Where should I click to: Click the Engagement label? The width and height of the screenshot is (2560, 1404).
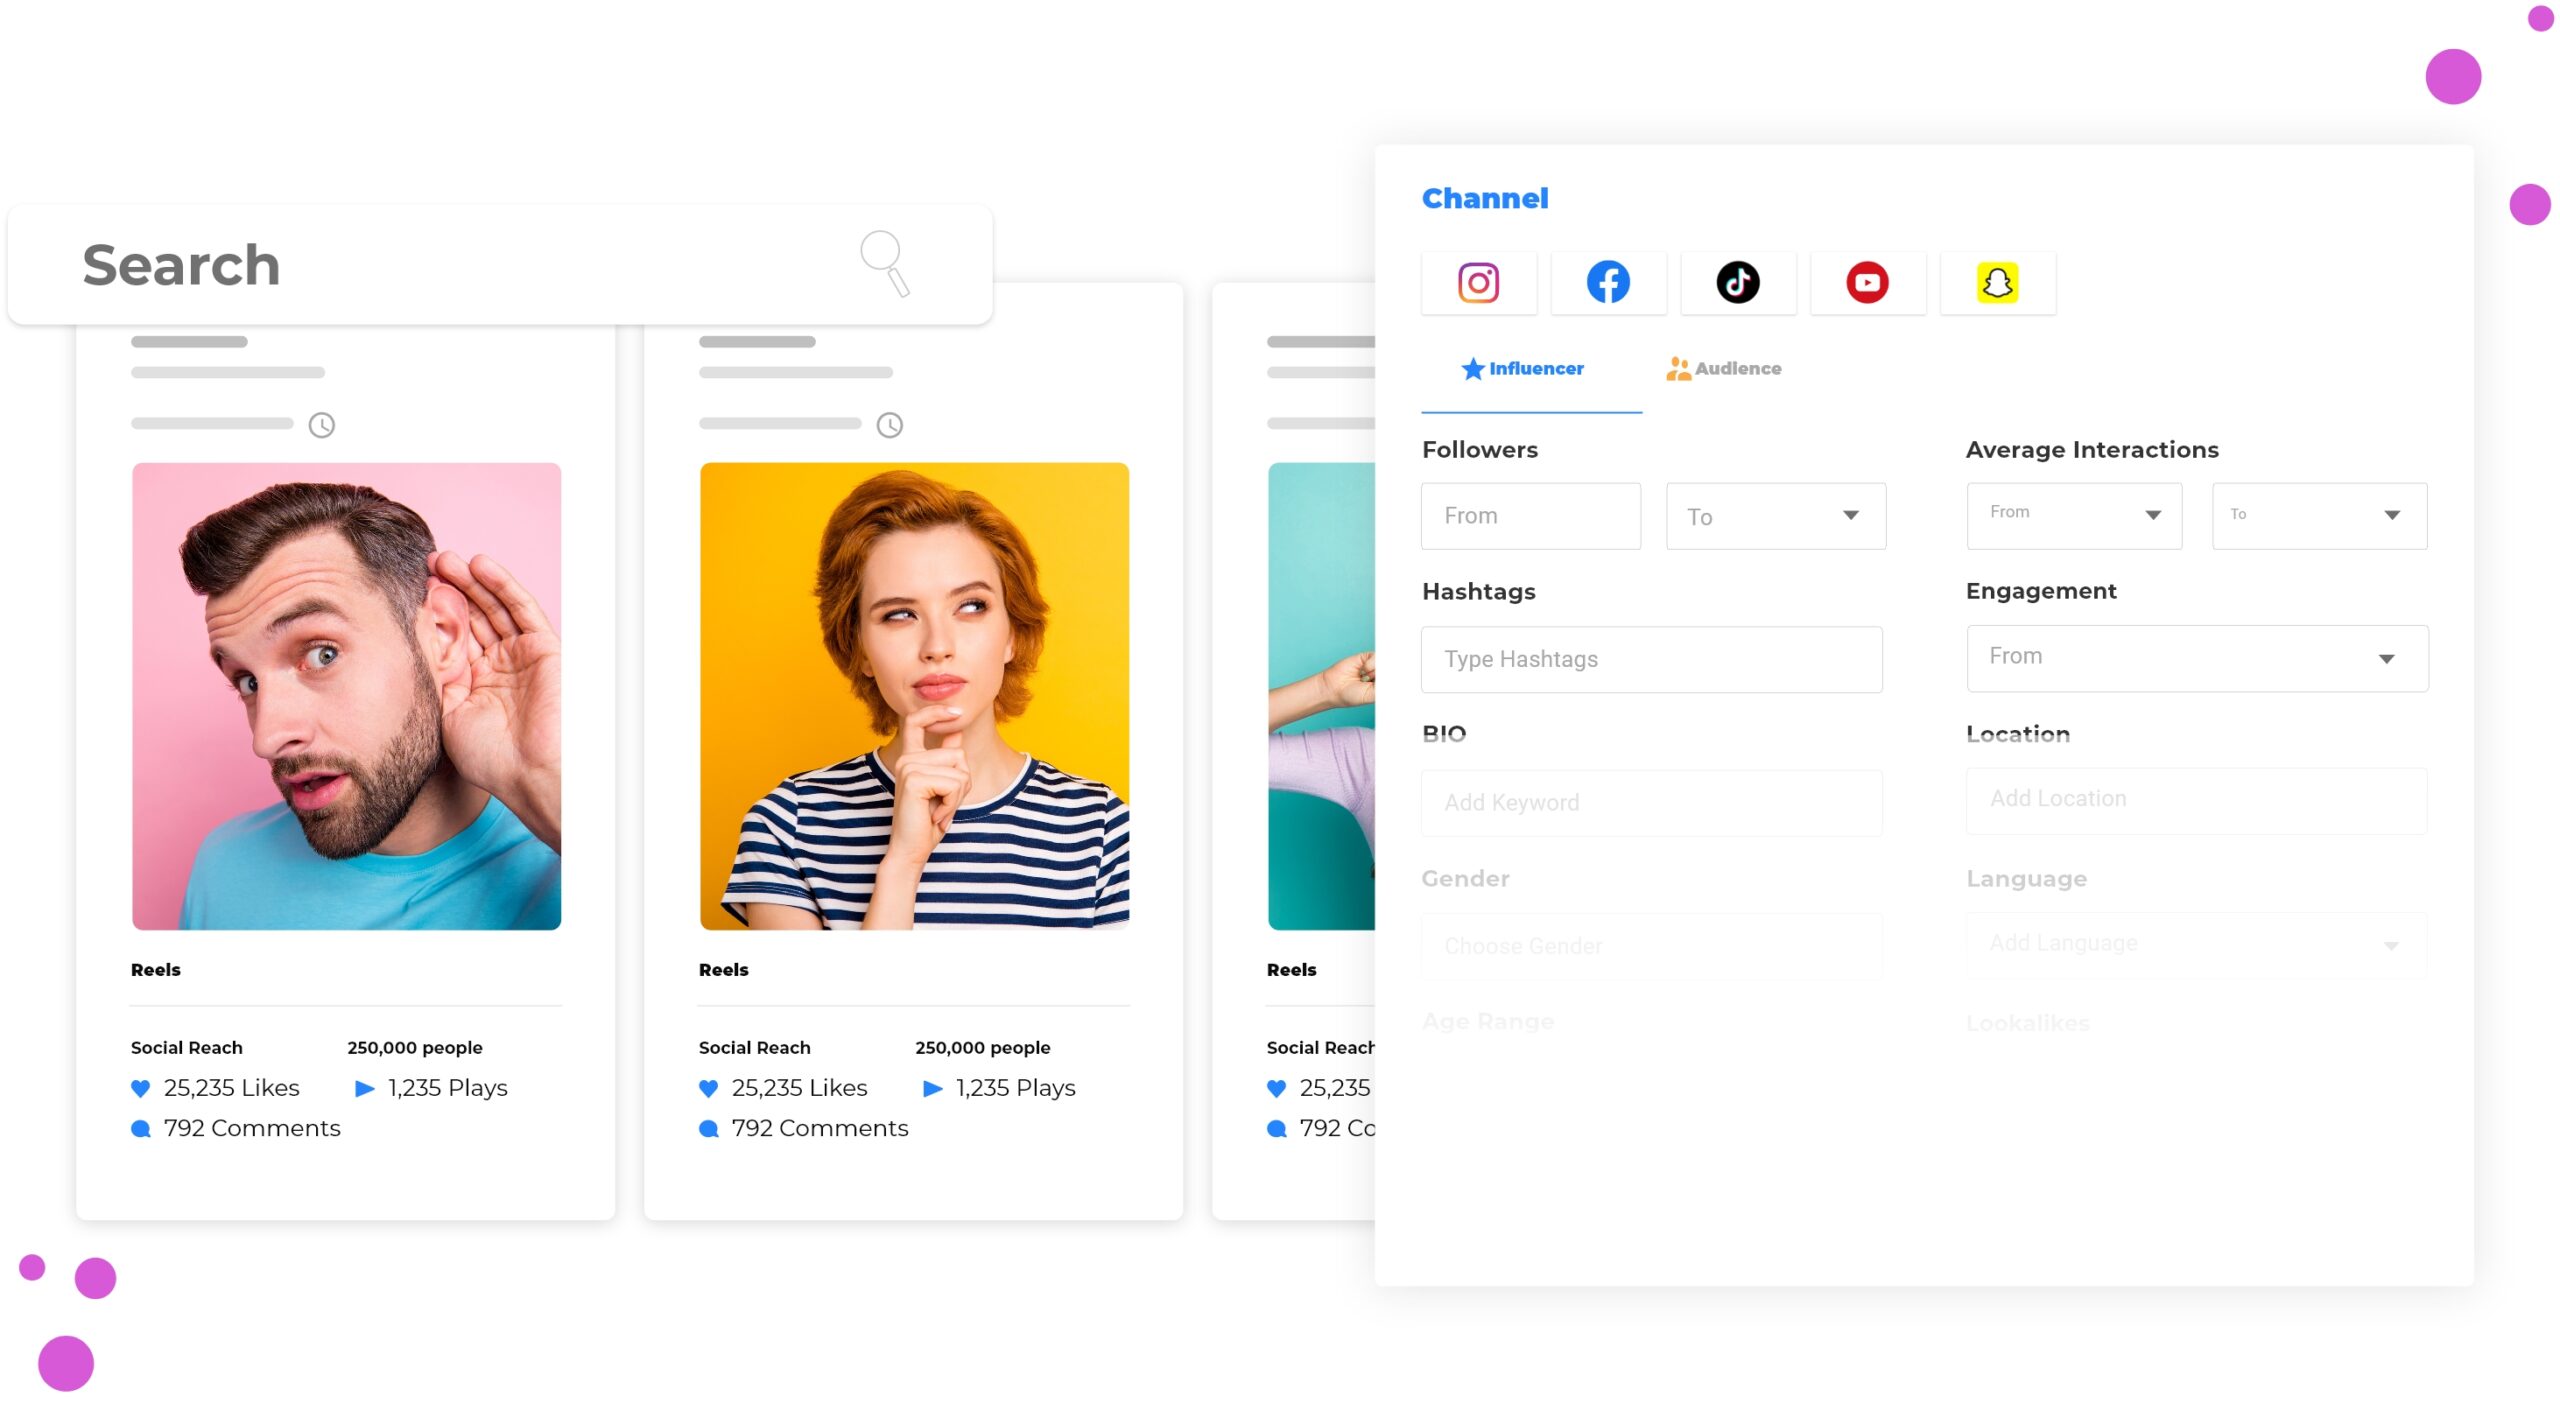click(2041, 591)
